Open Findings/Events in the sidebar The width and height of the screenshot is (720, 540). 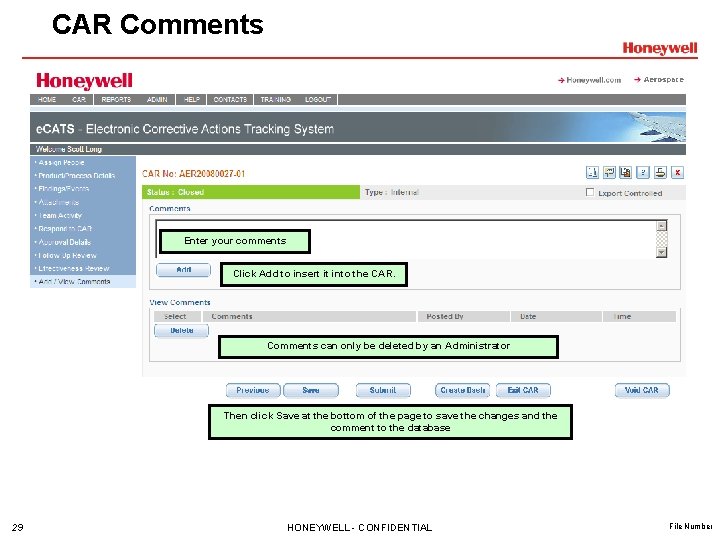[x=62, y=189]
